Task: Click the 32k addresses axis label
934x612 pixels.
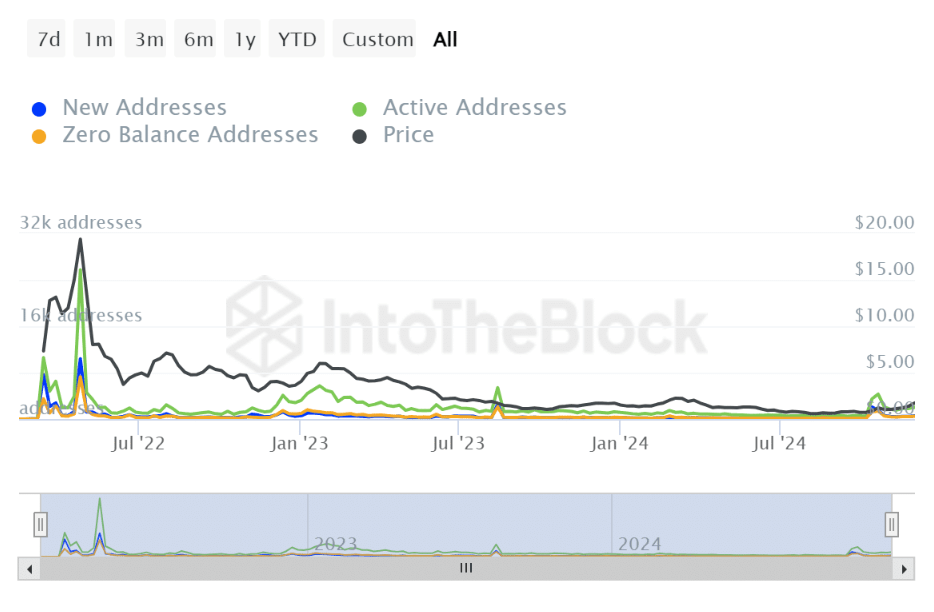Action: click(x=81, y=222)
